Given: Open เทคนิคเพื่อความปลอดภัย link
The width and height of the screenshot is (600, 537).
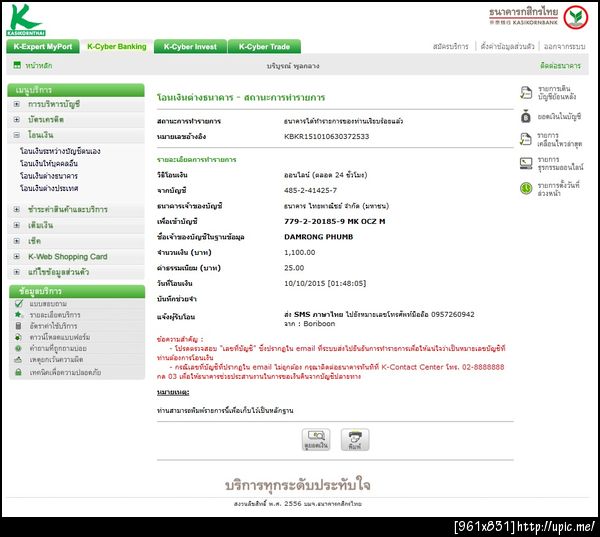Looking at the screenshot, I should pyautogui.click(x=65, y=372).
